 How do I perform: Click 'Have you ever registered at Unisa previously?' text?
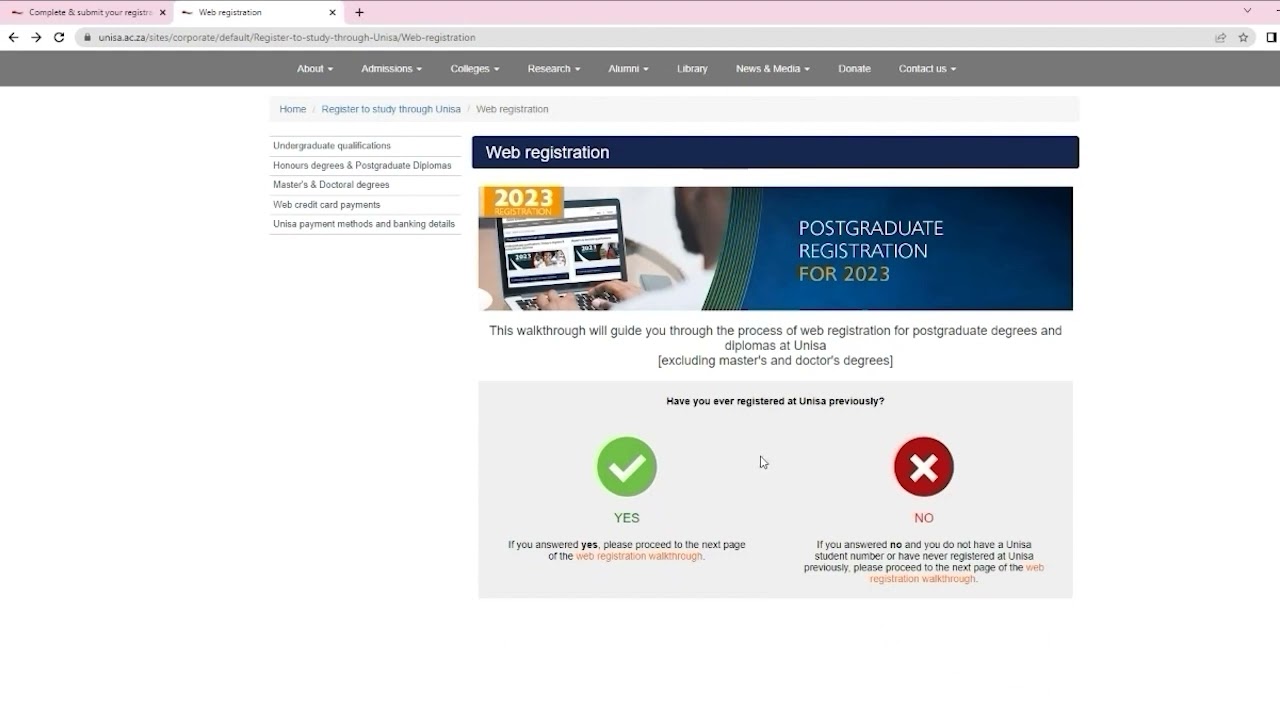point(775,401)
